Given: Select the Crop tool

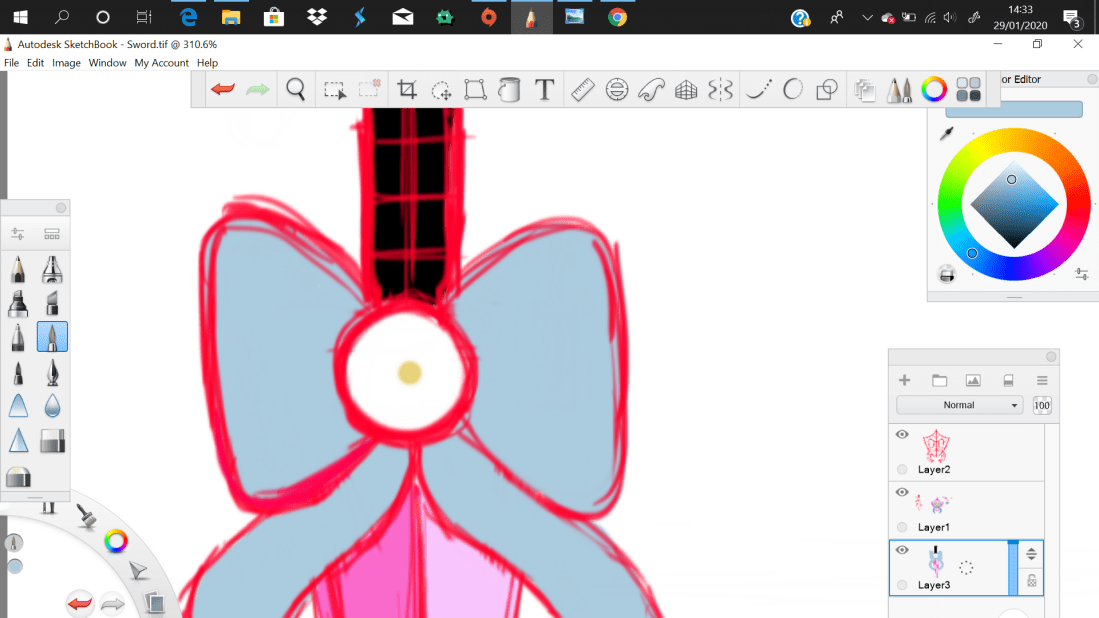Looking at the screenshot, I should [x=406, y=89].
